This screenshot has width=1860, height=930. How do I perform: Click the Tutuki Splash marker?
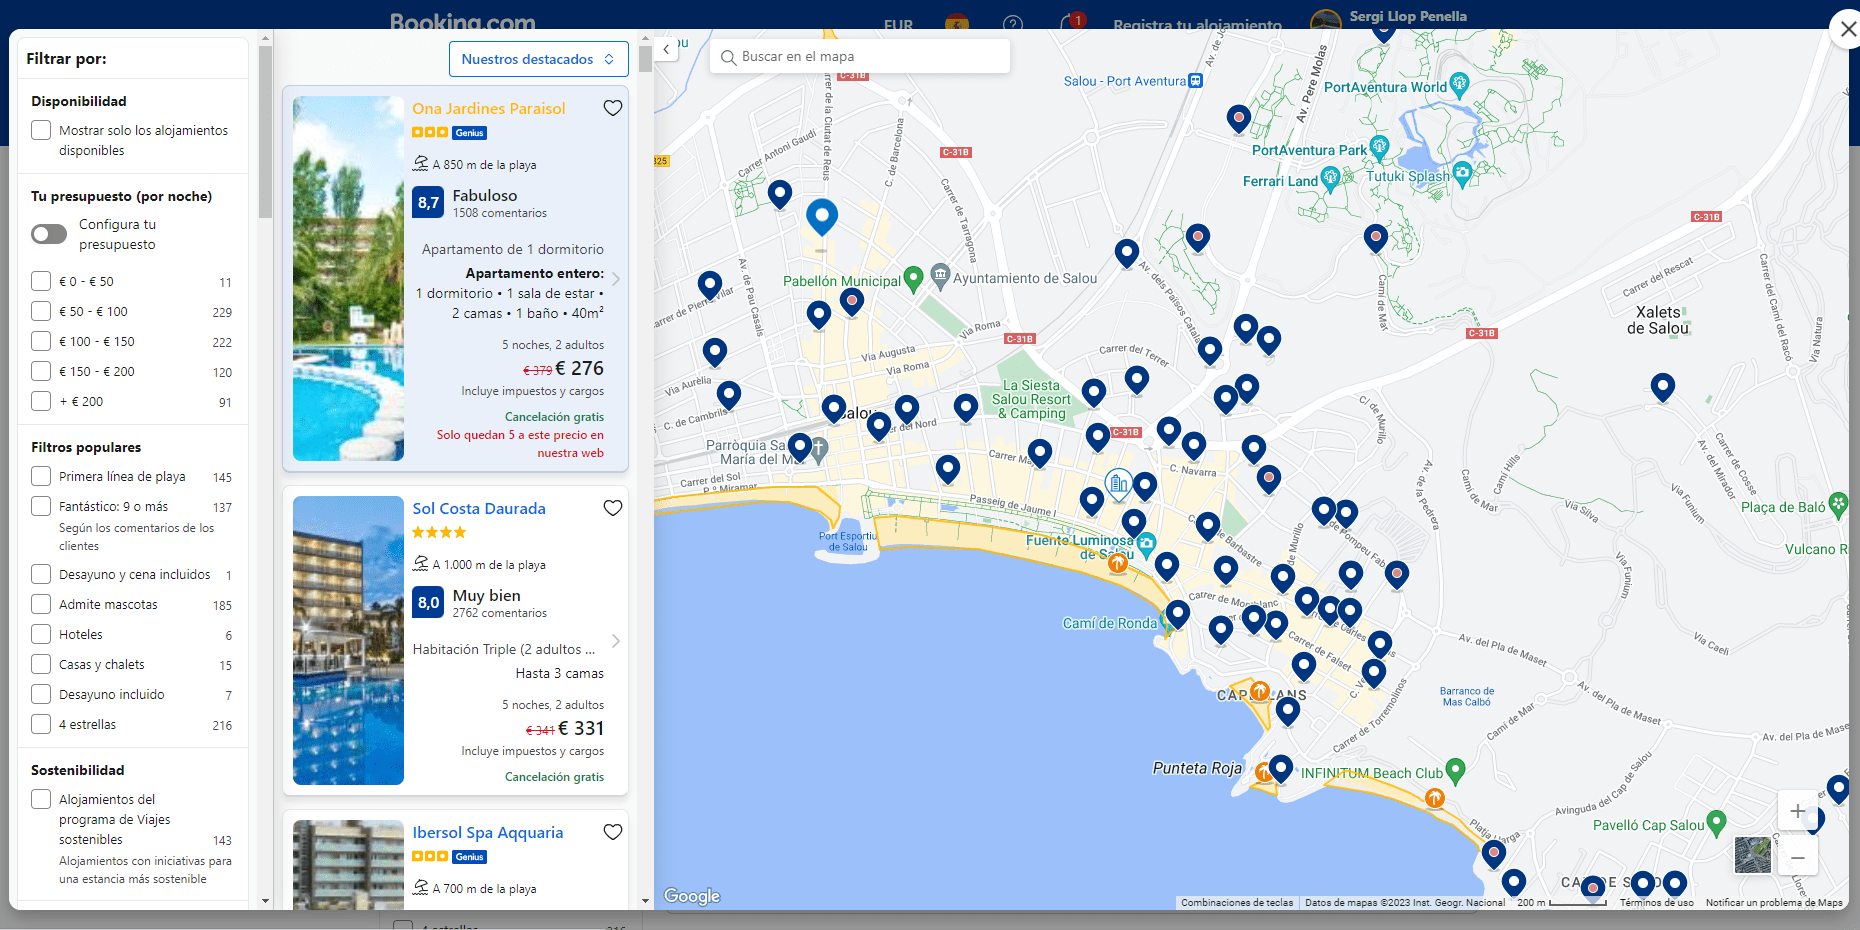tap(1462, 174)
